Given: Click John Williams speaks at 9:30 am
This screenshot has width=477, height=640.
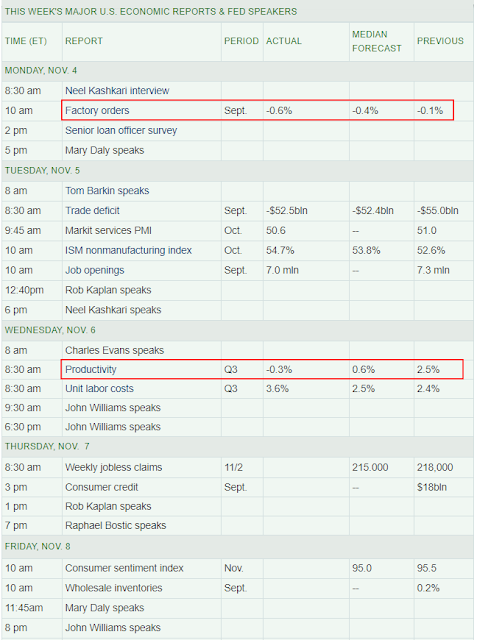Looking at the screenshot, I should pyautogui.click(x=113, y=408).
